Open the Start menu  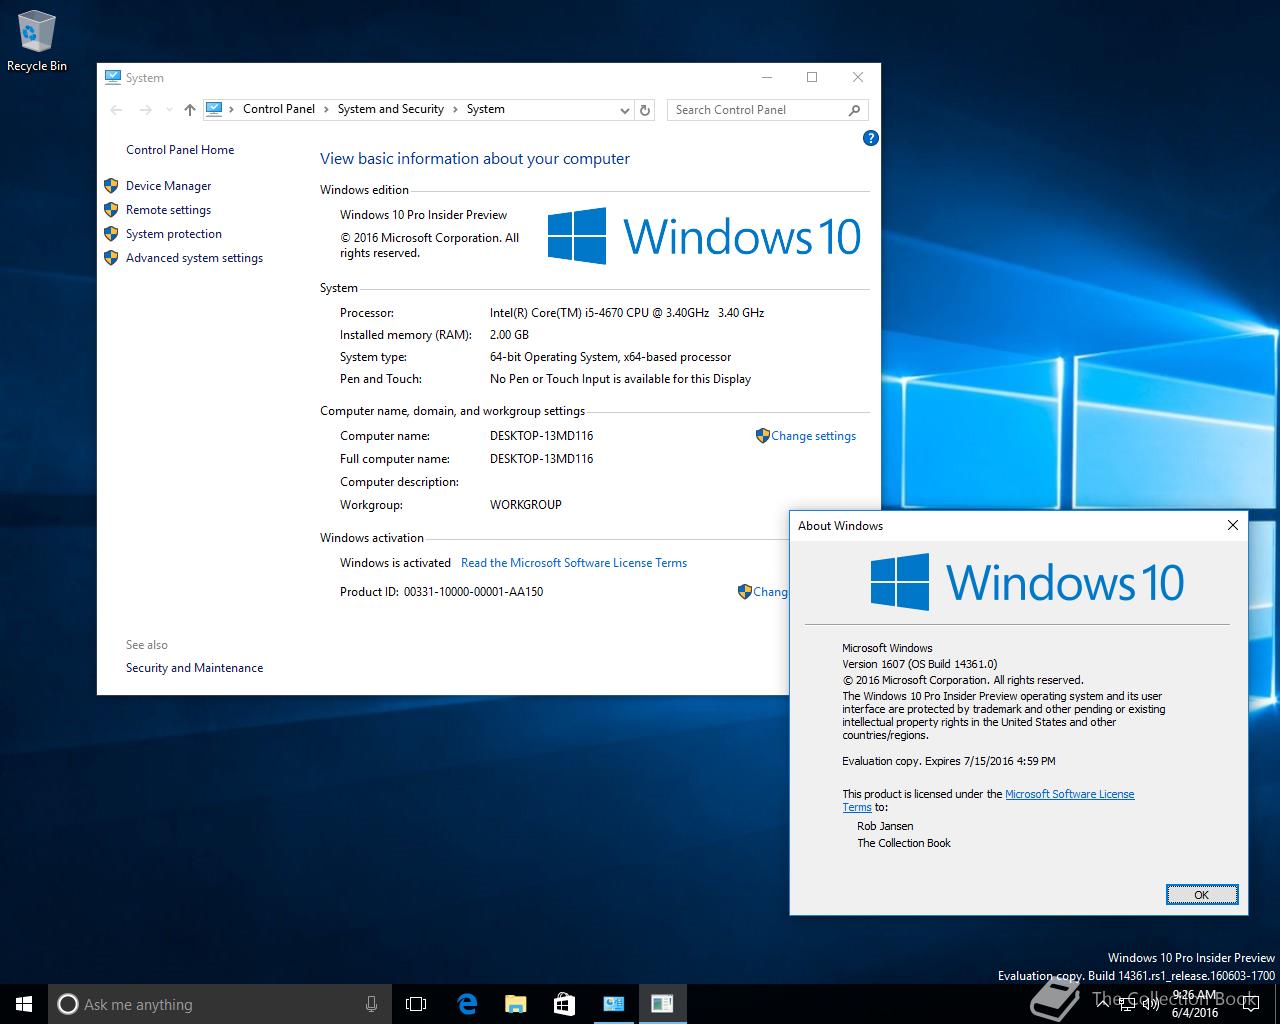pos(24,1004)
